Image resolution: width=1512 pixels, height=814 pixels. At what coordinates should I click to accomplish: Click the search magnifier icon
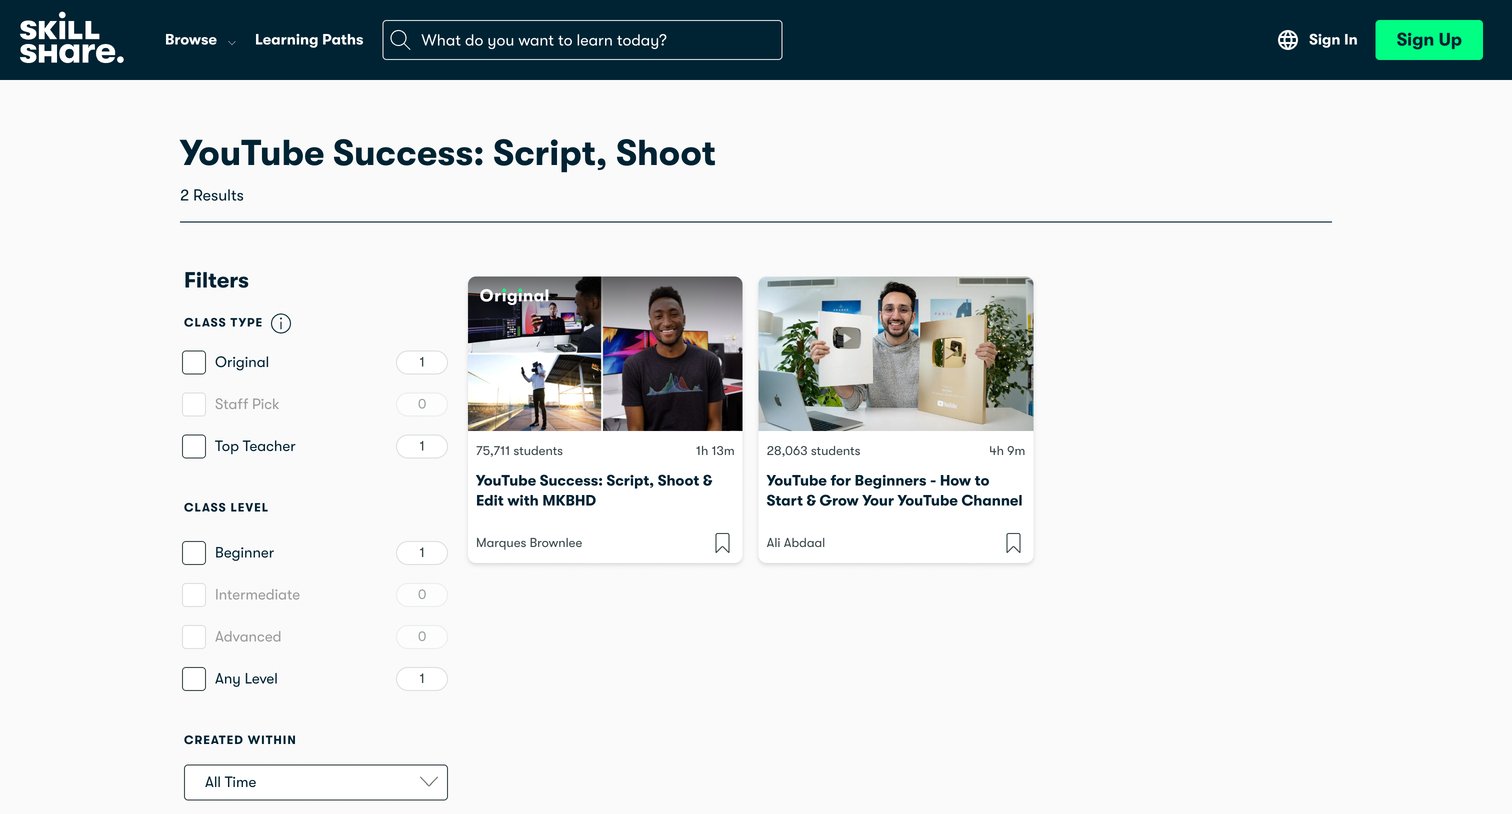(400, 40)
